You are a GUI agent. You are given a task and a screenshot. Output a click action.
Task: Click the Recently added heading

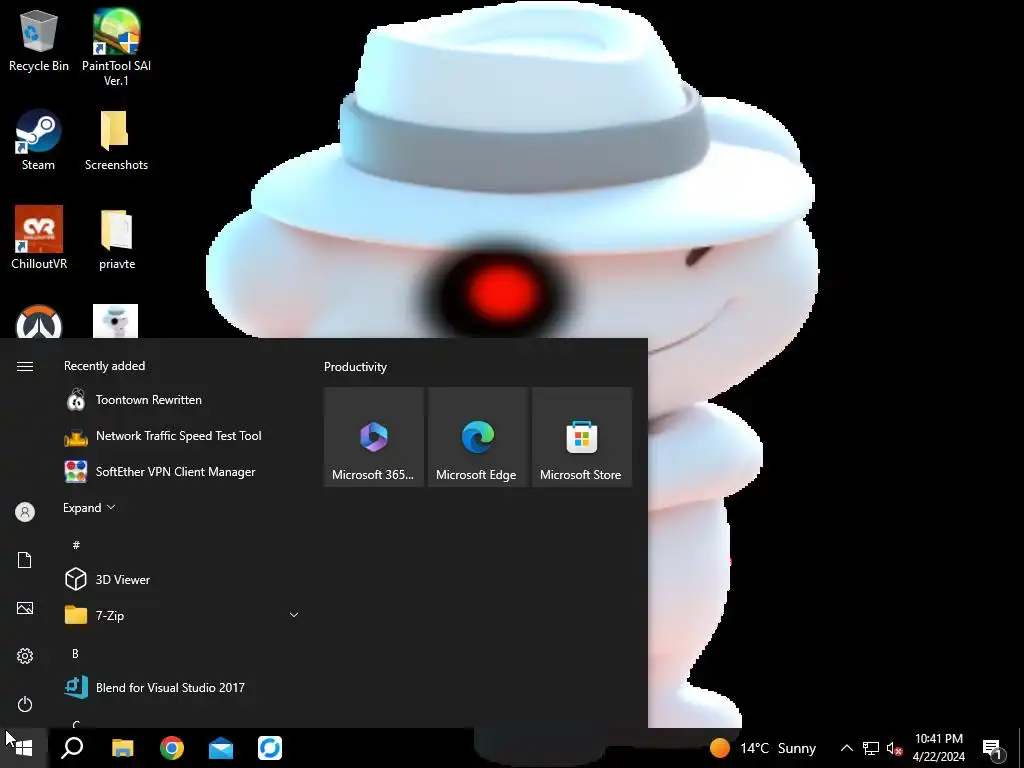tap(104, 366)
